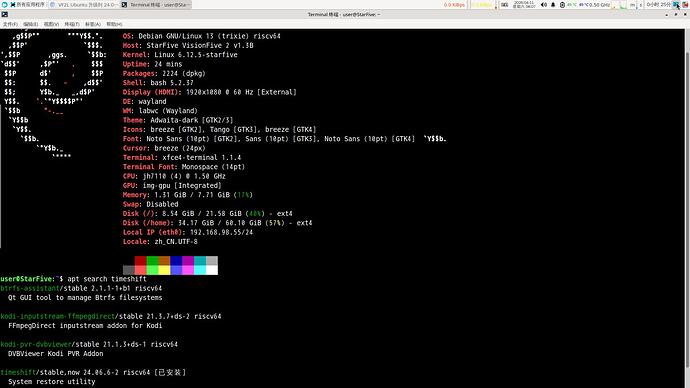Click the 'DE: wayland' line
The height and width of the screenshot is (388, 690).
point(144,102)
